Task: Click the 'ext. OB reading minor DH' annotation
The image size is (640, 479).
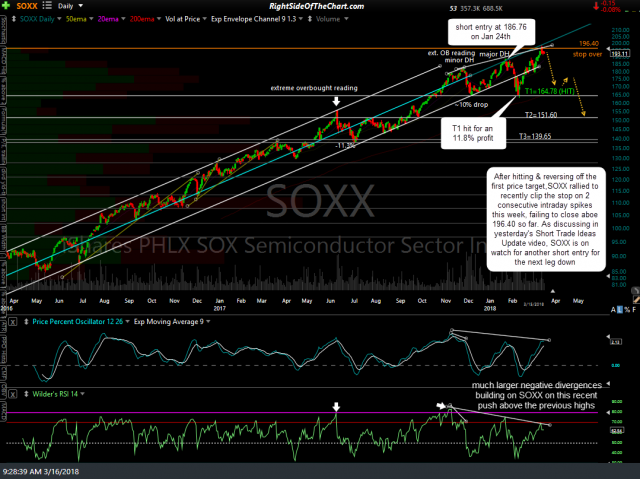Action: pyautogui.click(x=452, y=57)
